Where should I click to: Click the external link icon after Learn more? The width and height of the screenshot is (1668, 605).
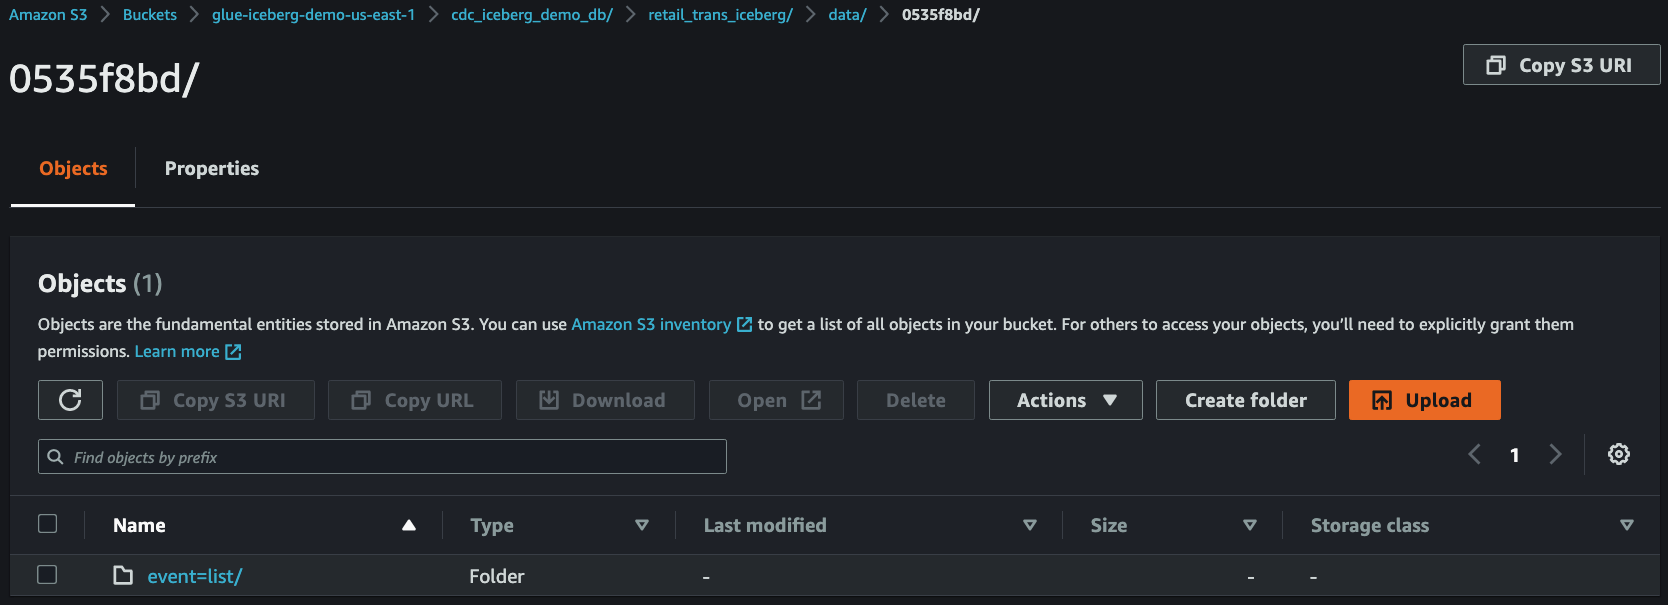(x=233, y=352)
